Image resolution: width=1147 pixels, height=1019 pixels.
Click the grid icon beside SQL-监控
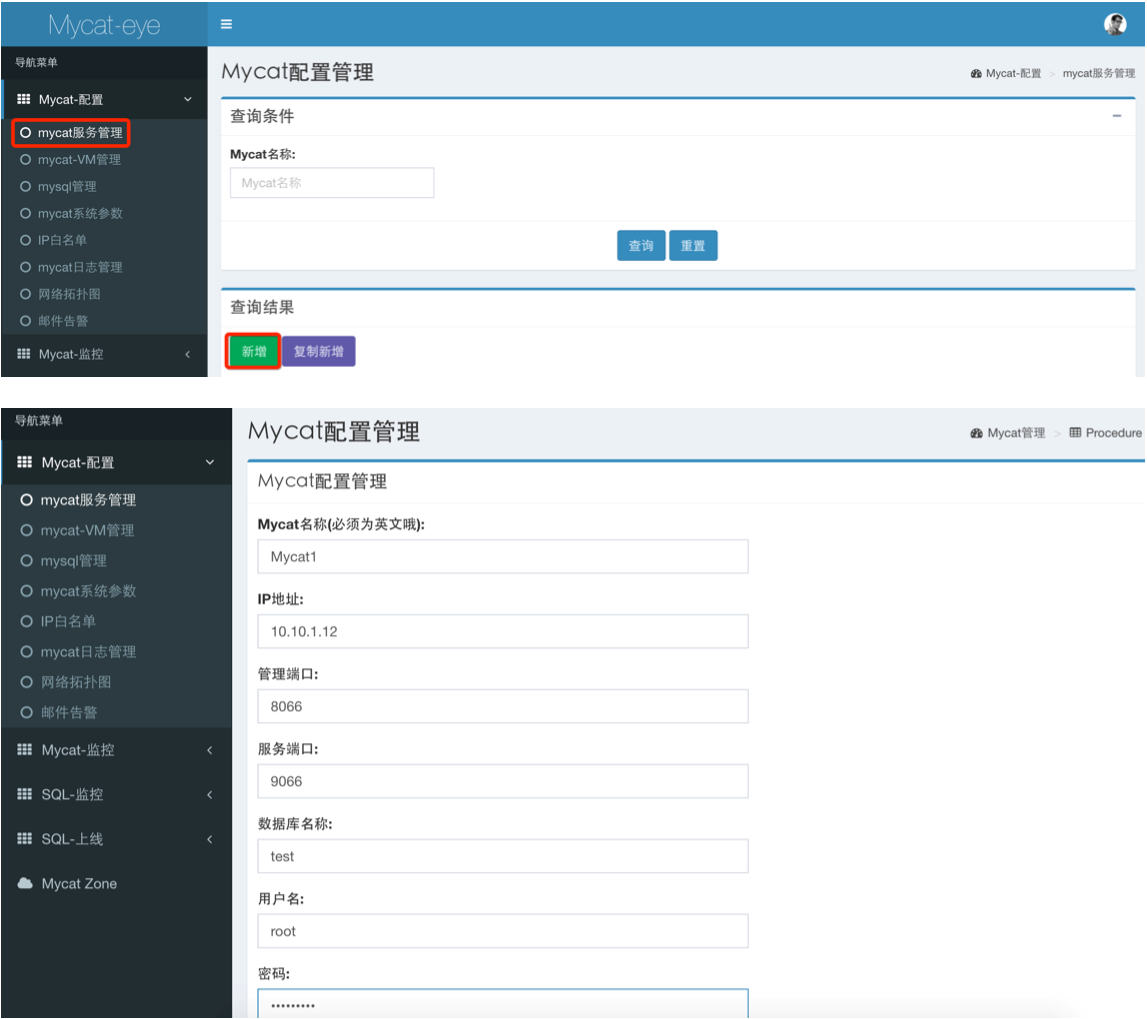click(24, 794)
